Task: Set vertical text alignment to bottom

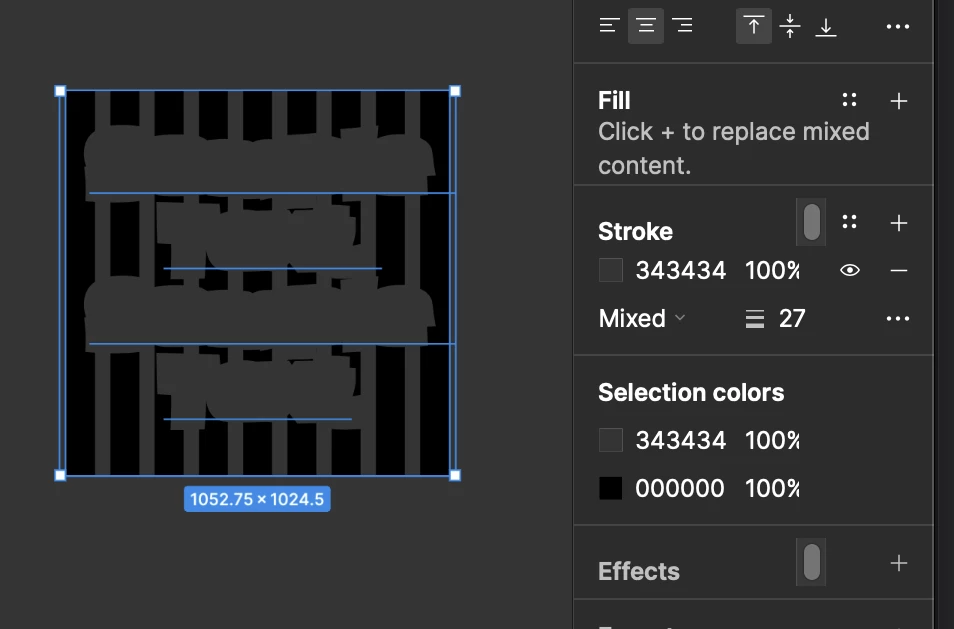Action: point(826,26)
